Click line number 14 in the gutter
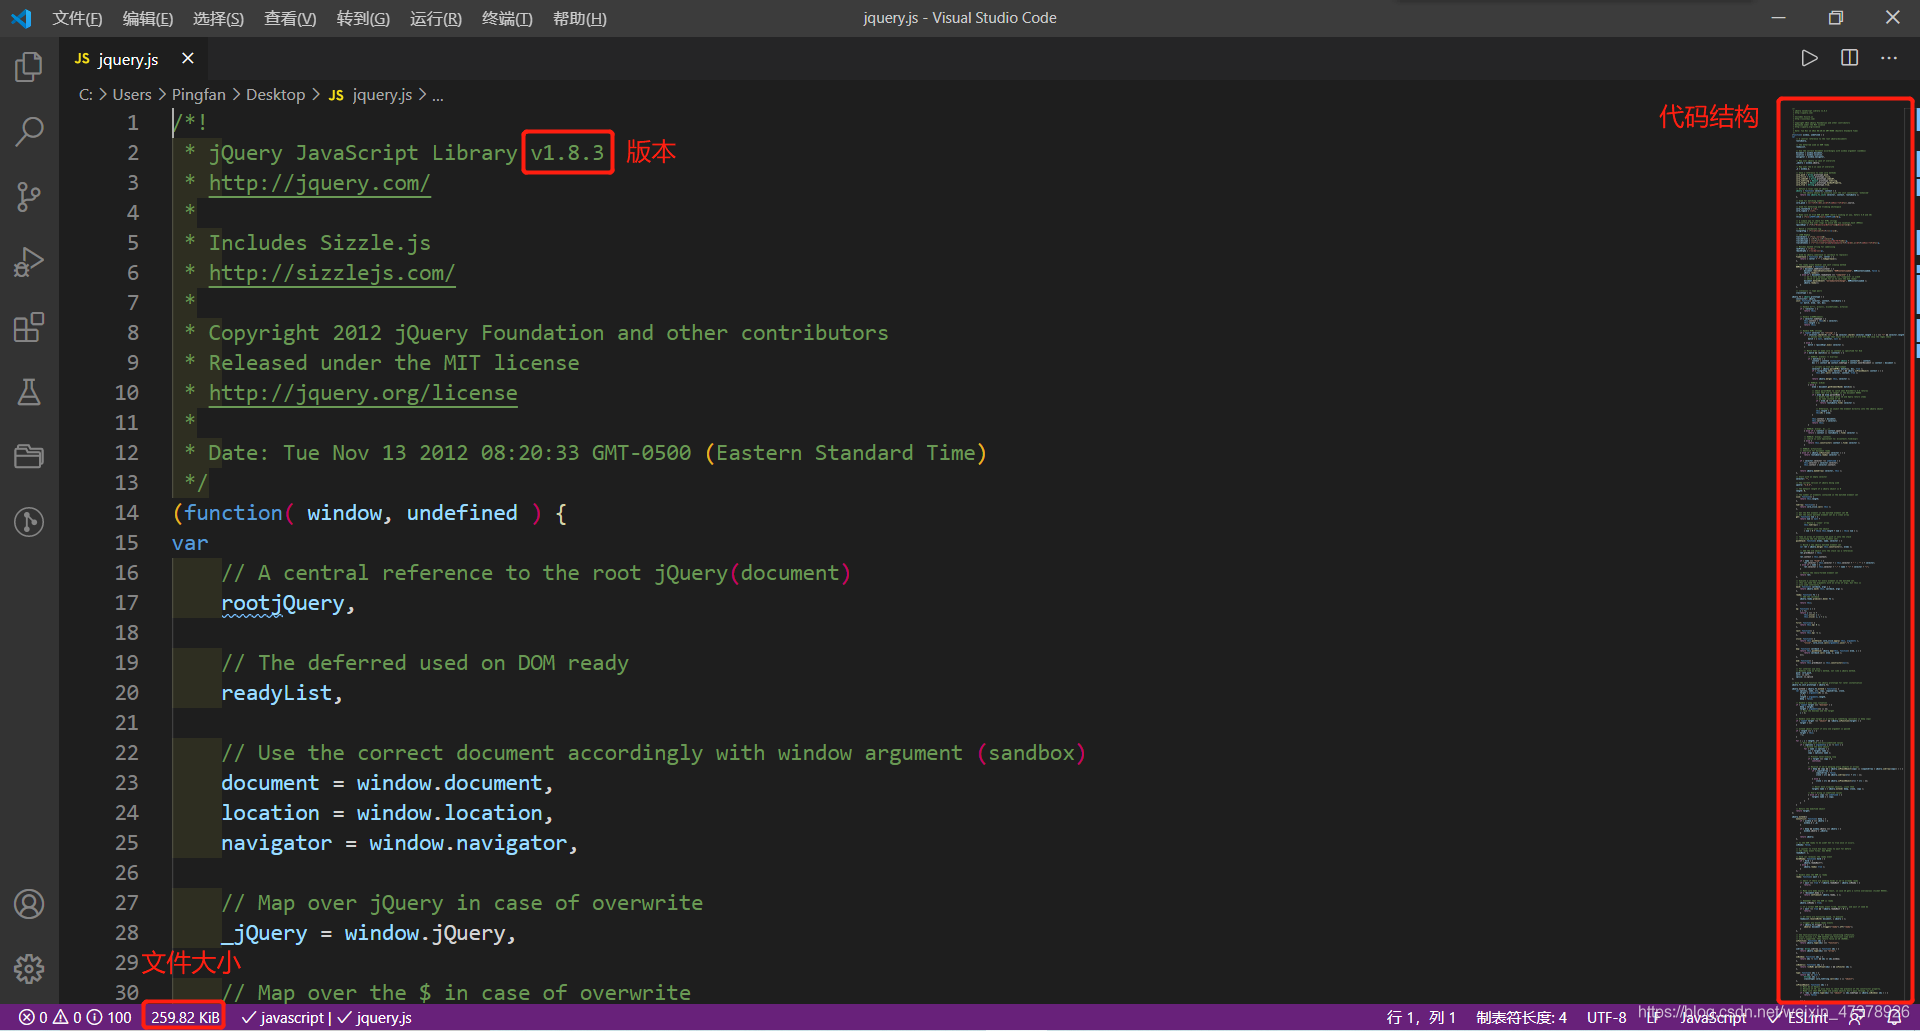1920x1031 pixels. pyautogui.click(x=127, y=513)
